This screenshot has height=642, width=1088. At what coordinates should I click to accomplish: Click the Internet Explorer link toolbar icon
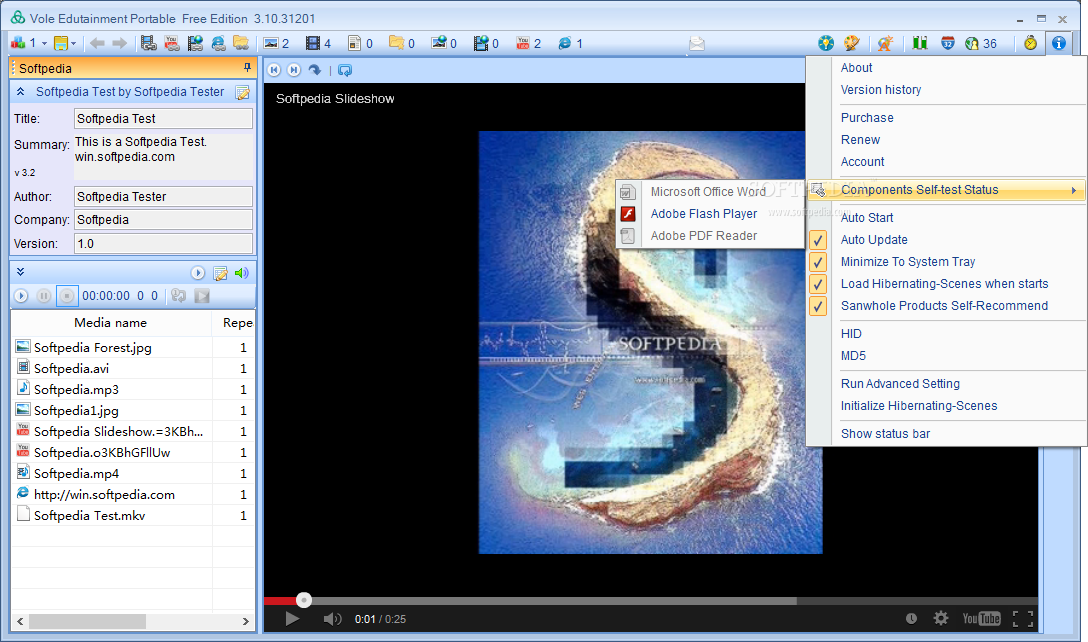click(x=218, y=44)
